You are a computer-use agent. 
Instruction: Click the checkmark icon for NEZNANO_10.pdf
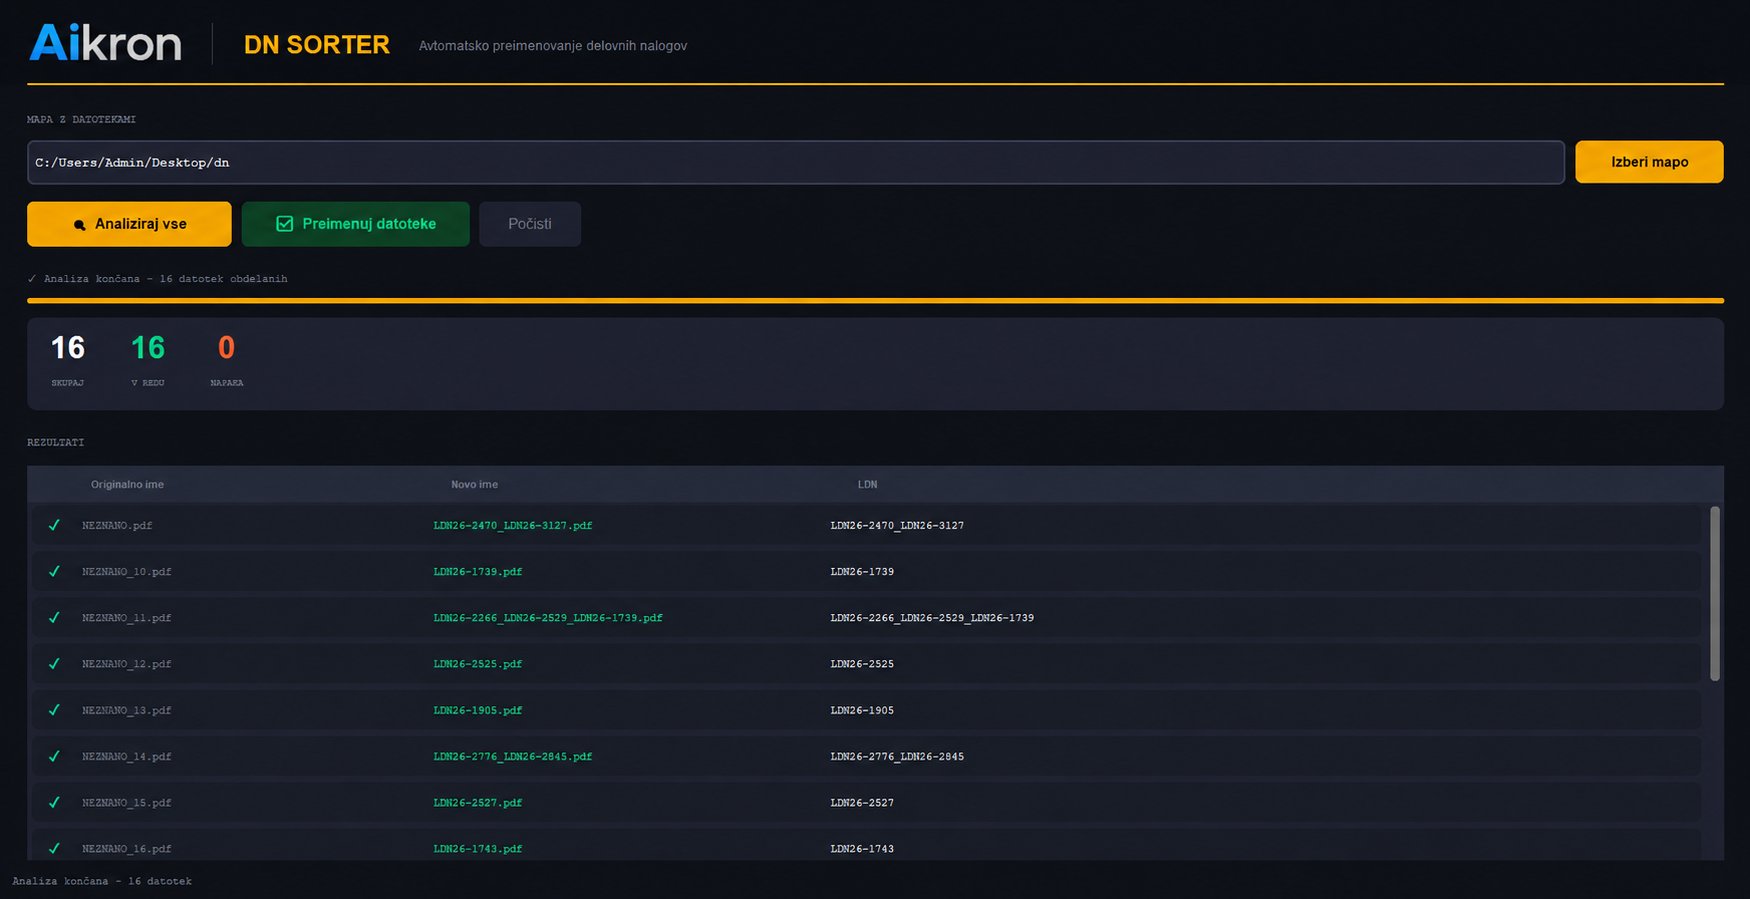coord(54,571)
